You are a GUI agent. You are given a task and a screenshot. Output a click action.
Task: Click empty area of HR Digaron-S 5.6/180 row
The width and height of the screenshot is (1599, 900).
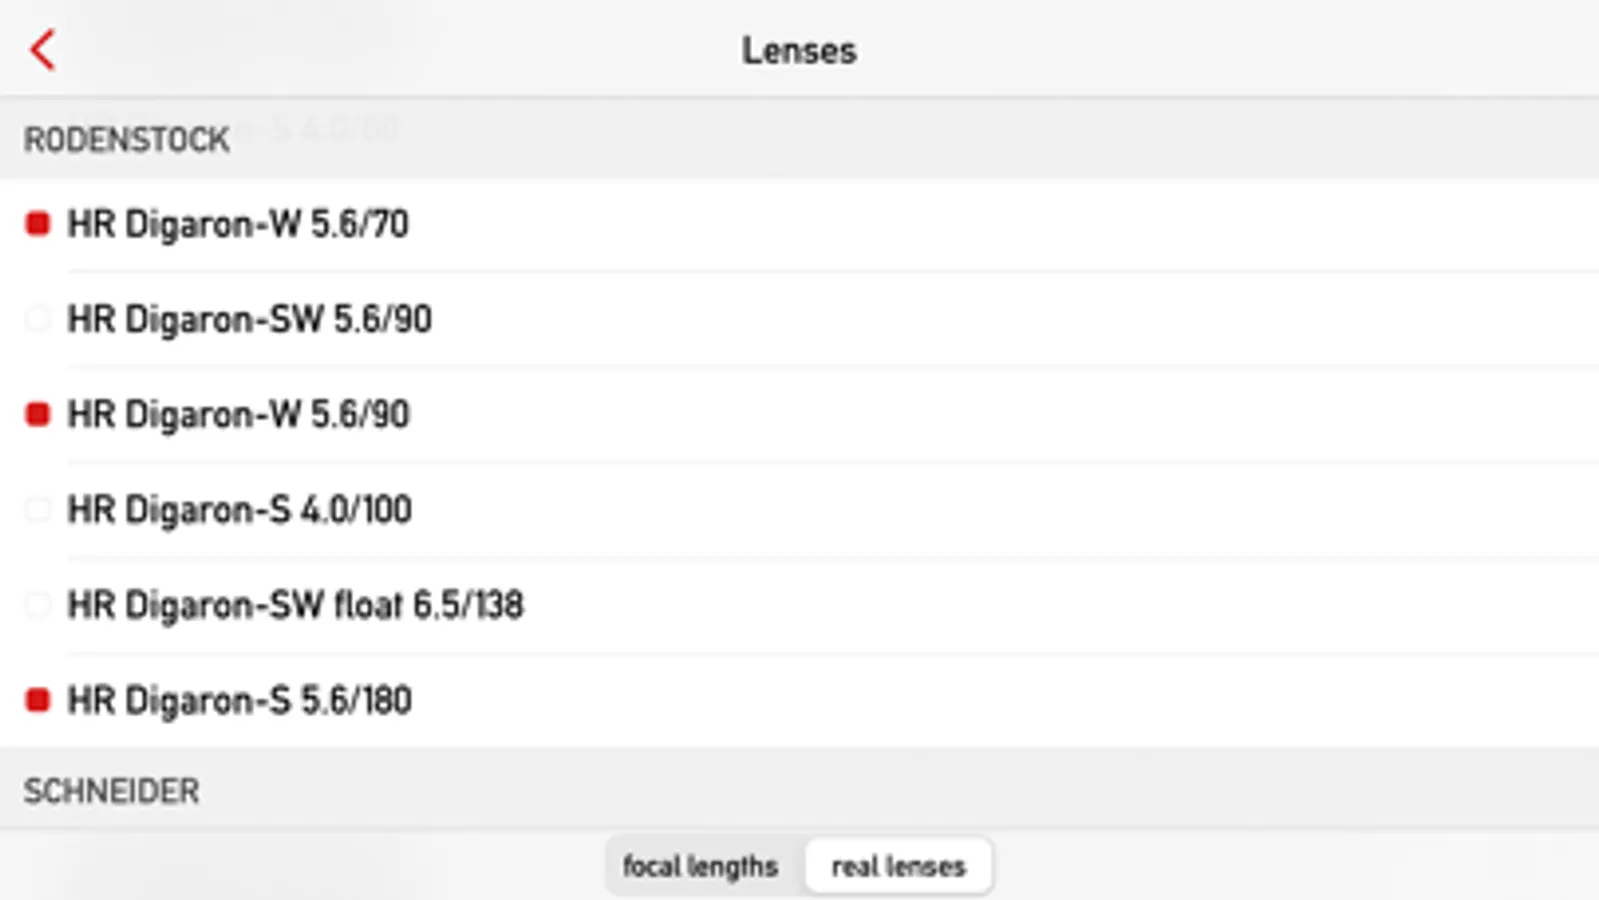(x=1000, y=700)
